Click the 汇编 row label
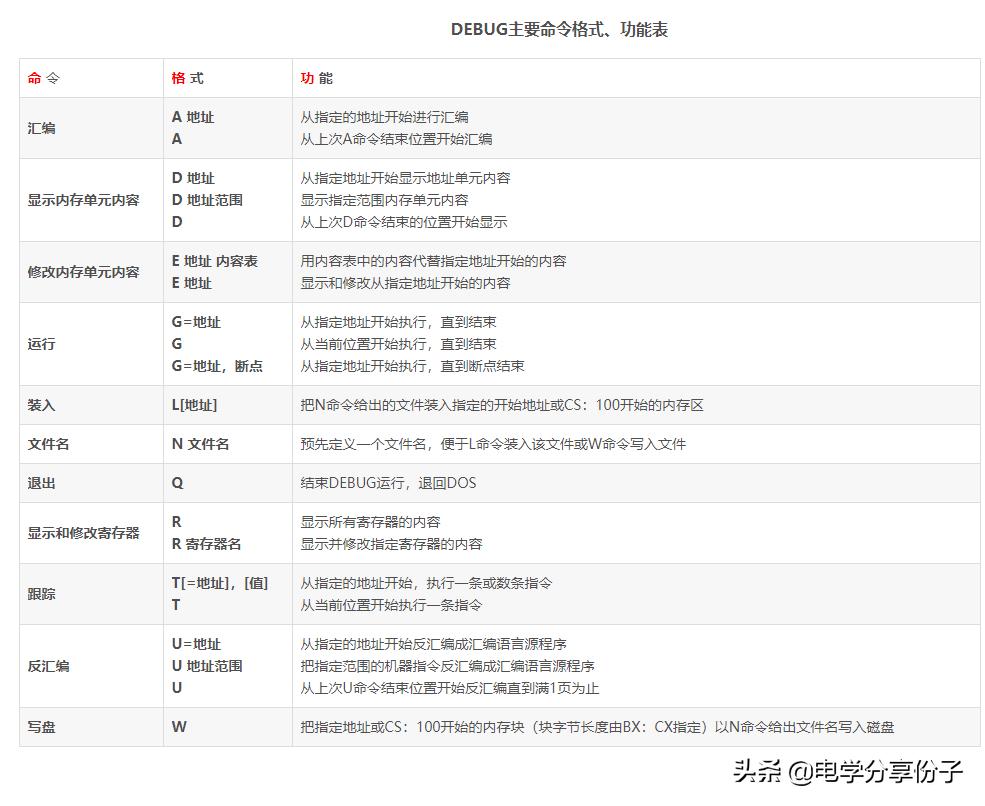 coord(41,128)
